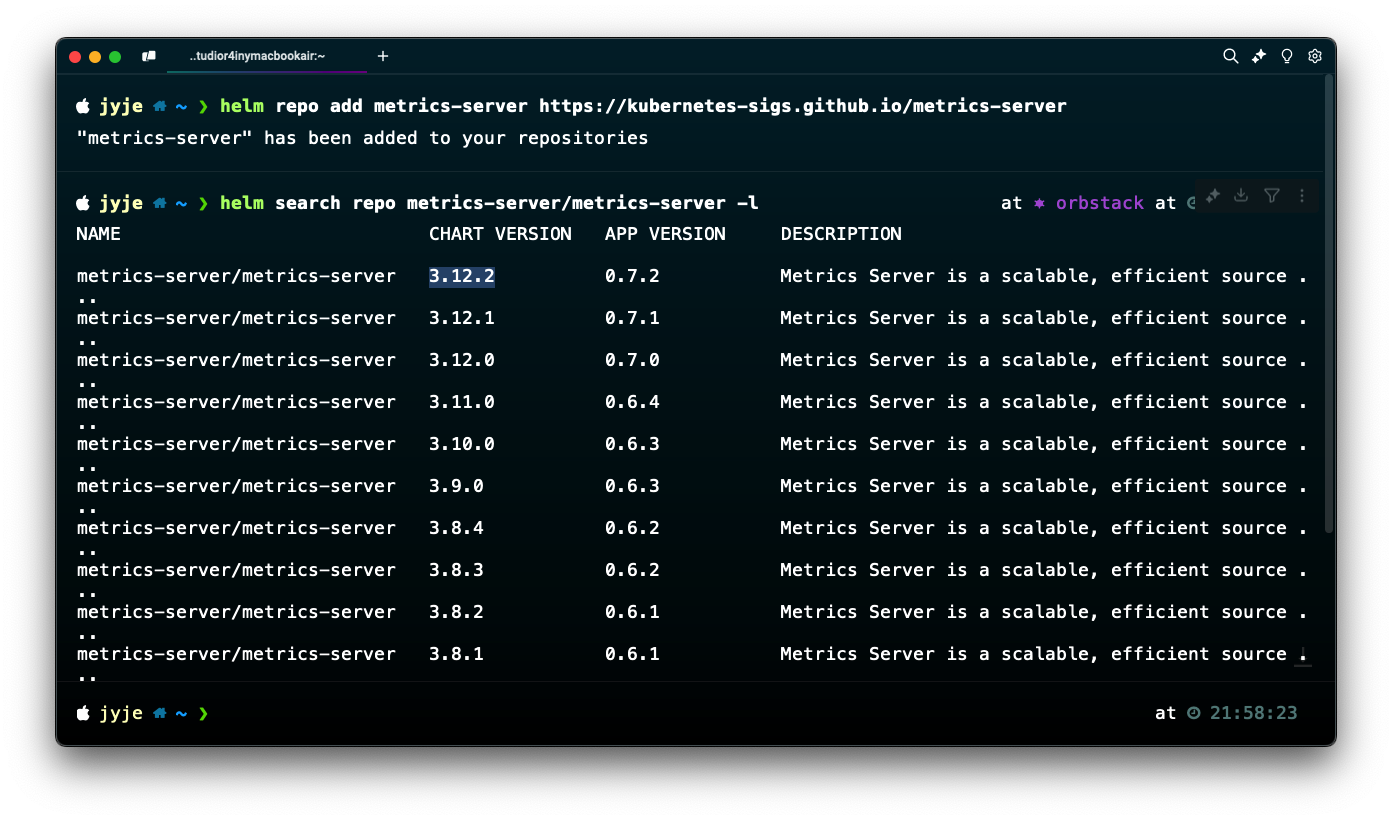
Task: Click the DESCRIPTION column header
Action: [x=841, y=234]
